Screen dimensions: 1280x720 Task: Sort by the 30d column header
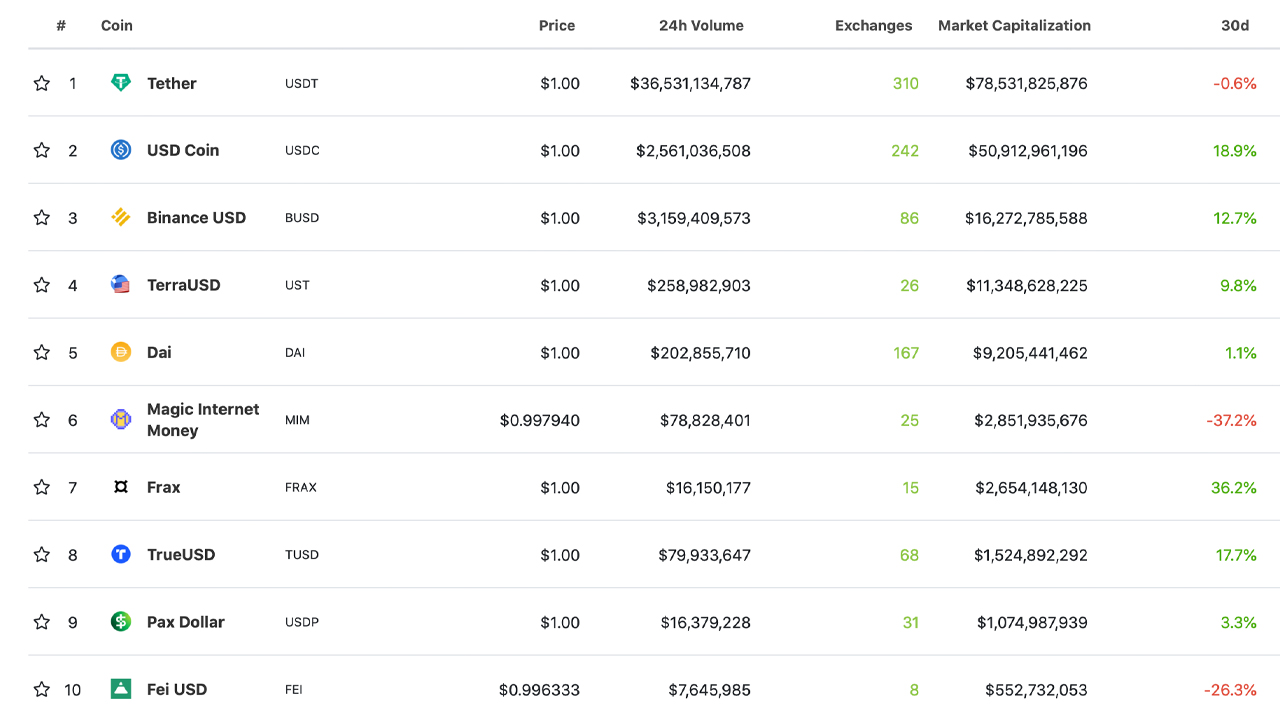click(1235, 26)
